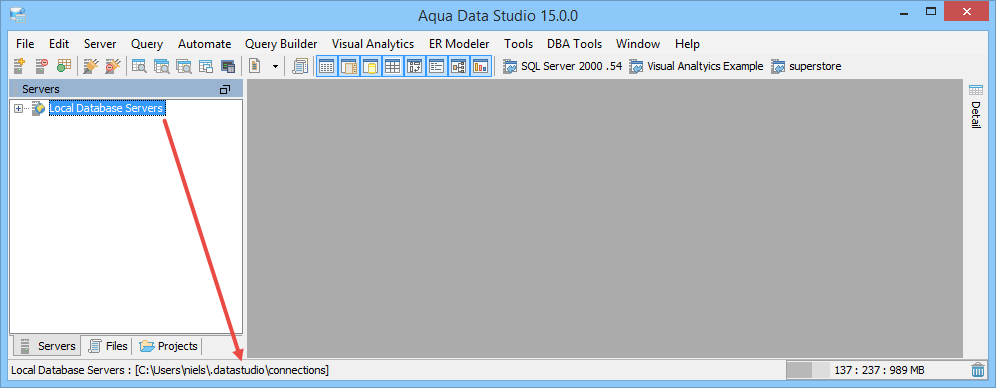The width and height of the screenshot is (996, 388).
Task: Open the Tools menu
Action: point(519,44)
